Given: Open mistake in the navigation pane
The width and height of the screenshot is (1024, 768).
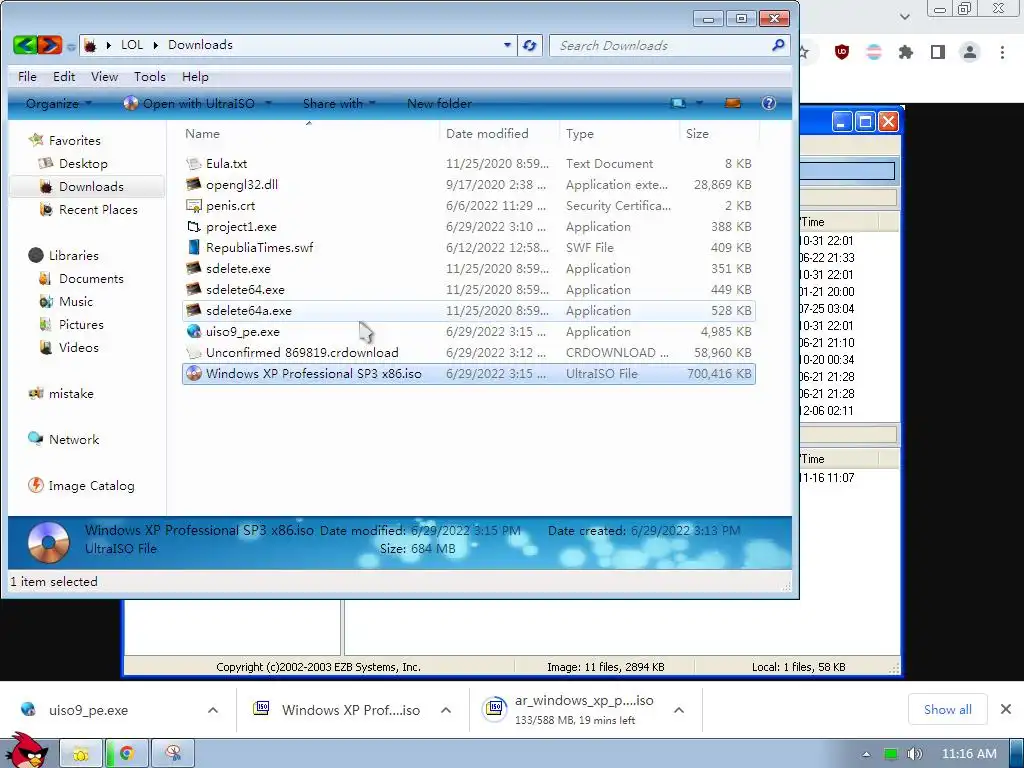Looking at the screenshot, I should click(x=61, y=393).
